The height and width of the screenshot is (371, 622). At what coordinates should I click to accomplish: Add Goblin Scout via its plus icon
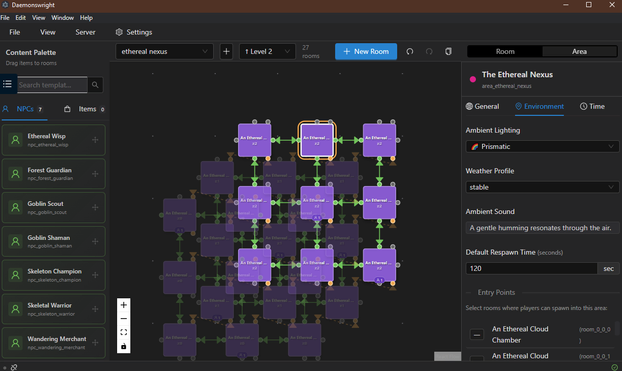pos(95,208)
